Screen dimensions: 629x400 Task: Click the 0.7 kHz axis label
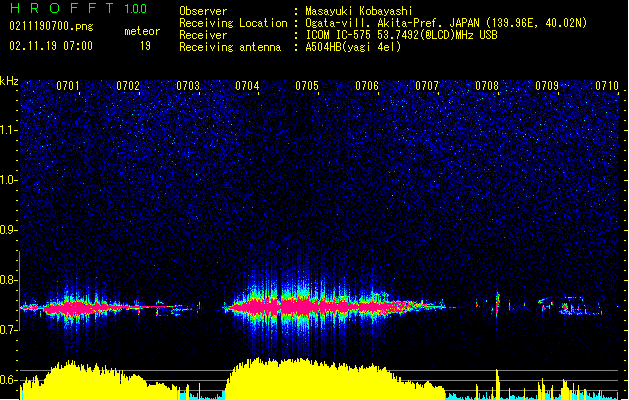point(8,330)
